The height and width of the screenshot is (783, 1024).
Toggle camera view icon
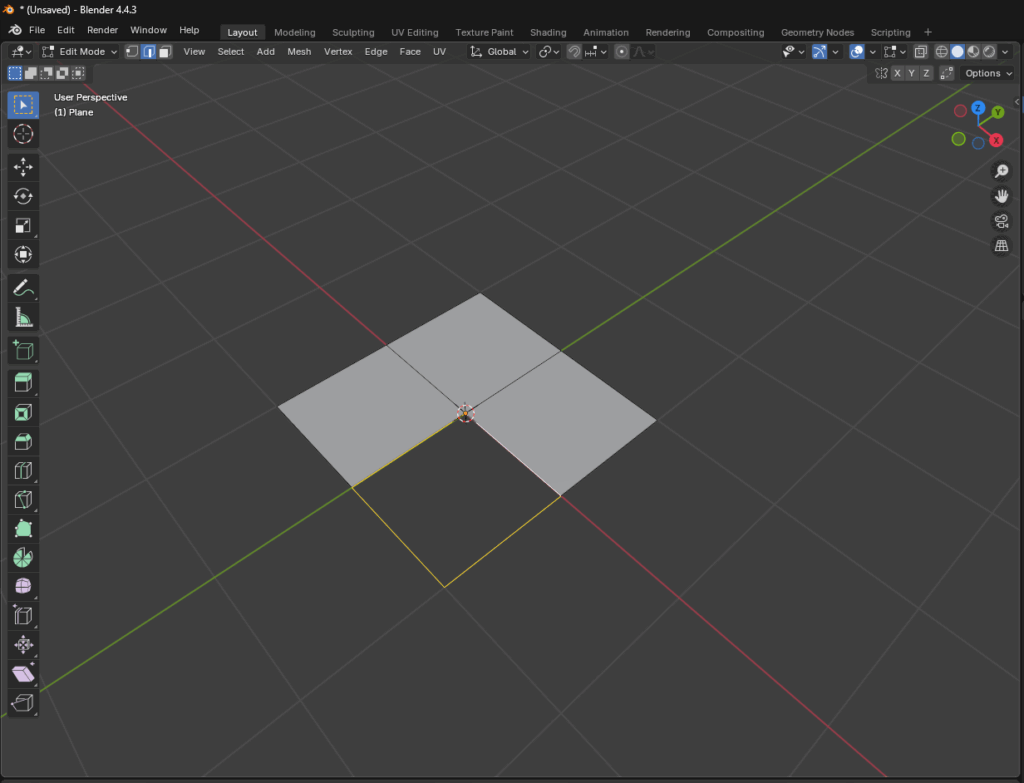tap(1001, 221)
